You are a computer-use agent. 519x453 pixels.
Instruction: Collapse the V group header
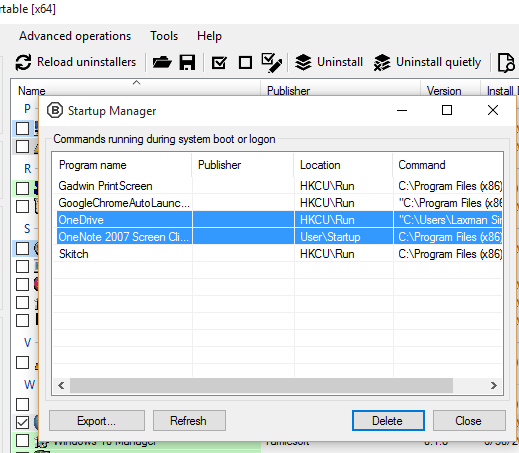click(28, 343)
